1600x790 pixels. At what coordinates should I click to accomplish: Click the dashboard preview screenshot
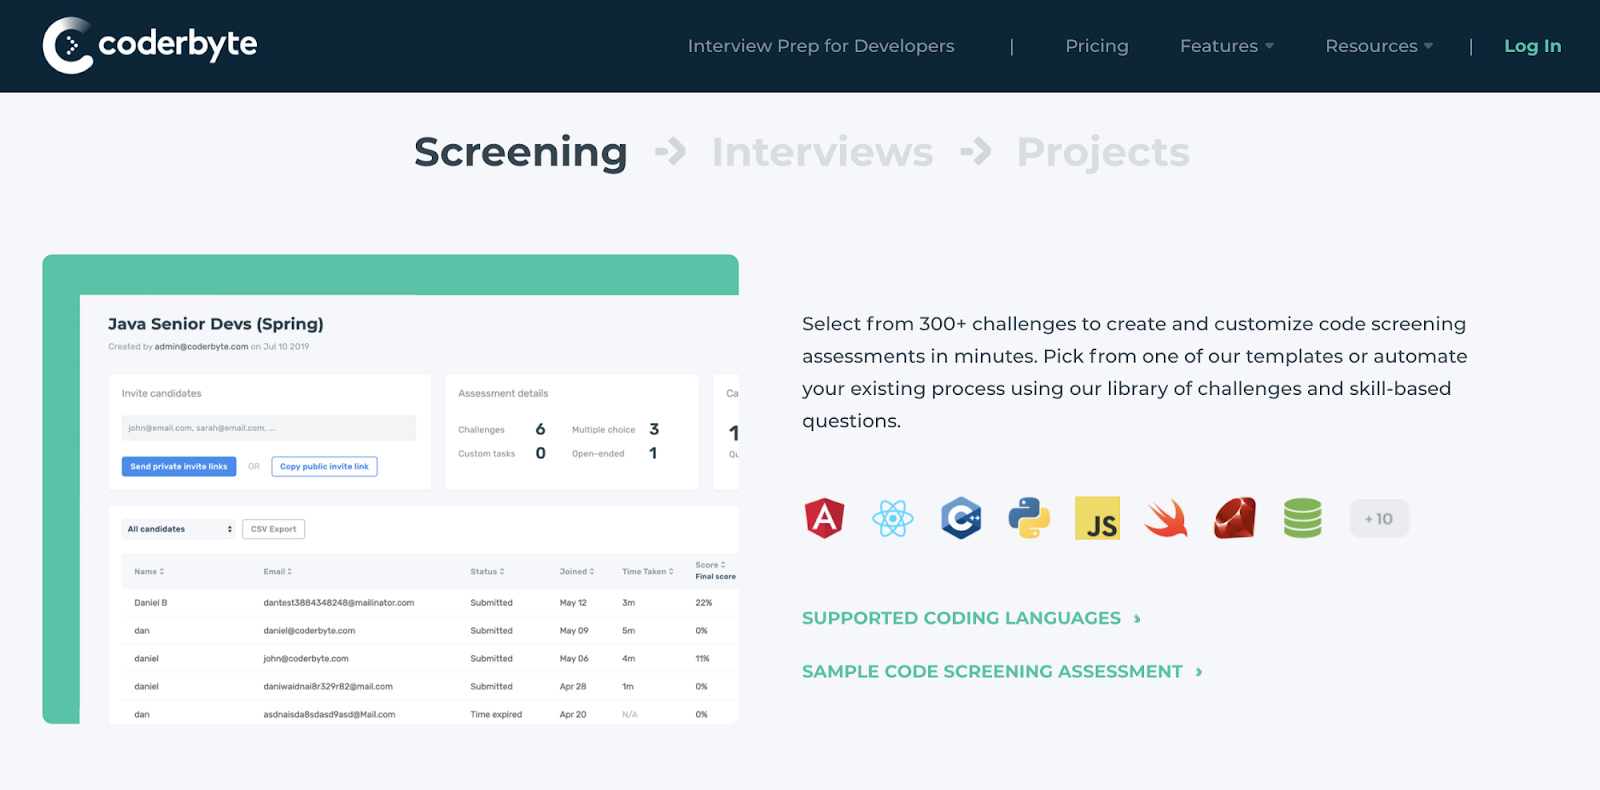tap(391, 489)
